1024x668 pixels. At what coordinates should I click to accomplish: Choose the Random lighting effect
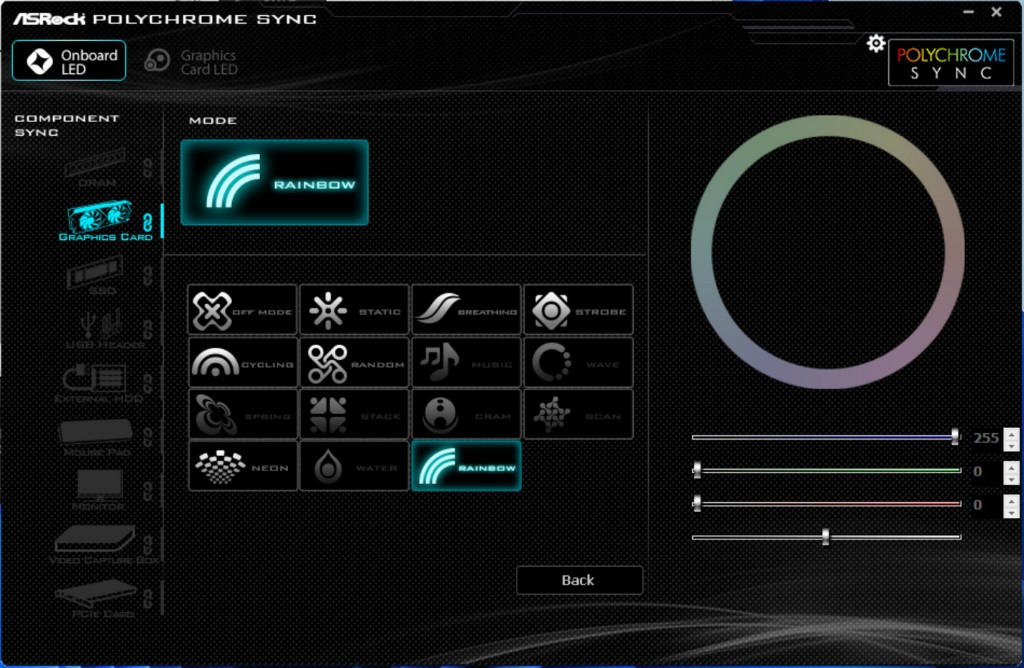(355, 362)
